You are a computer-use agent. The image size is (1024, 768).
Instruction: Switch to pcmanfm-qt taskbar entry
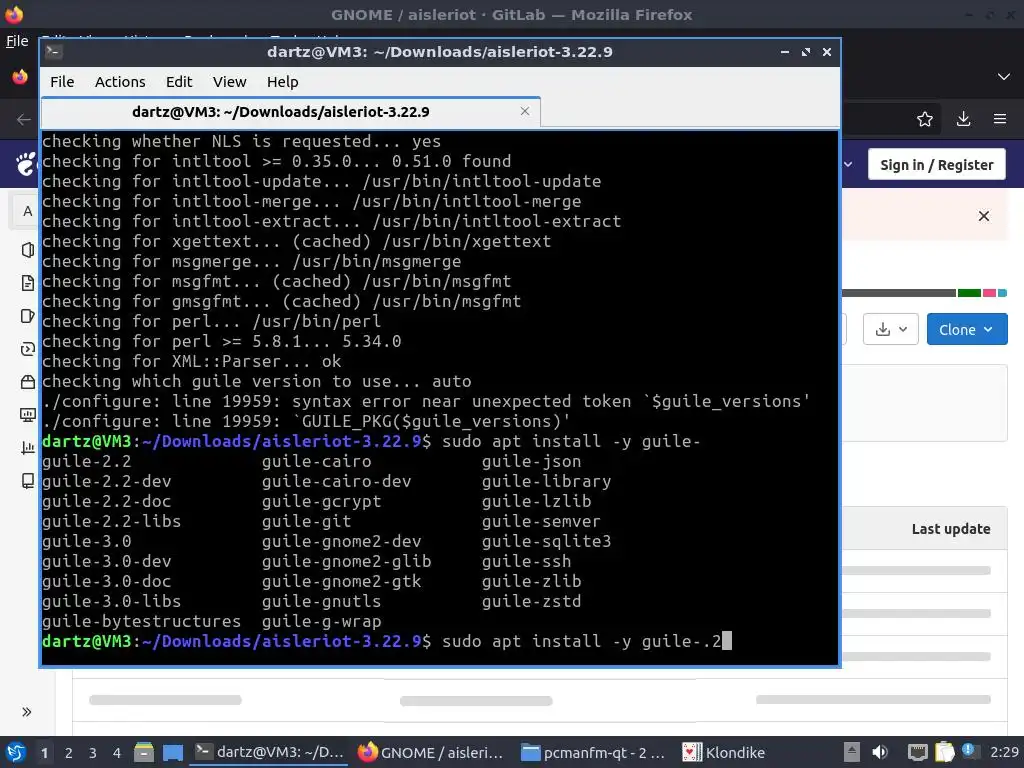pos(593,752)
